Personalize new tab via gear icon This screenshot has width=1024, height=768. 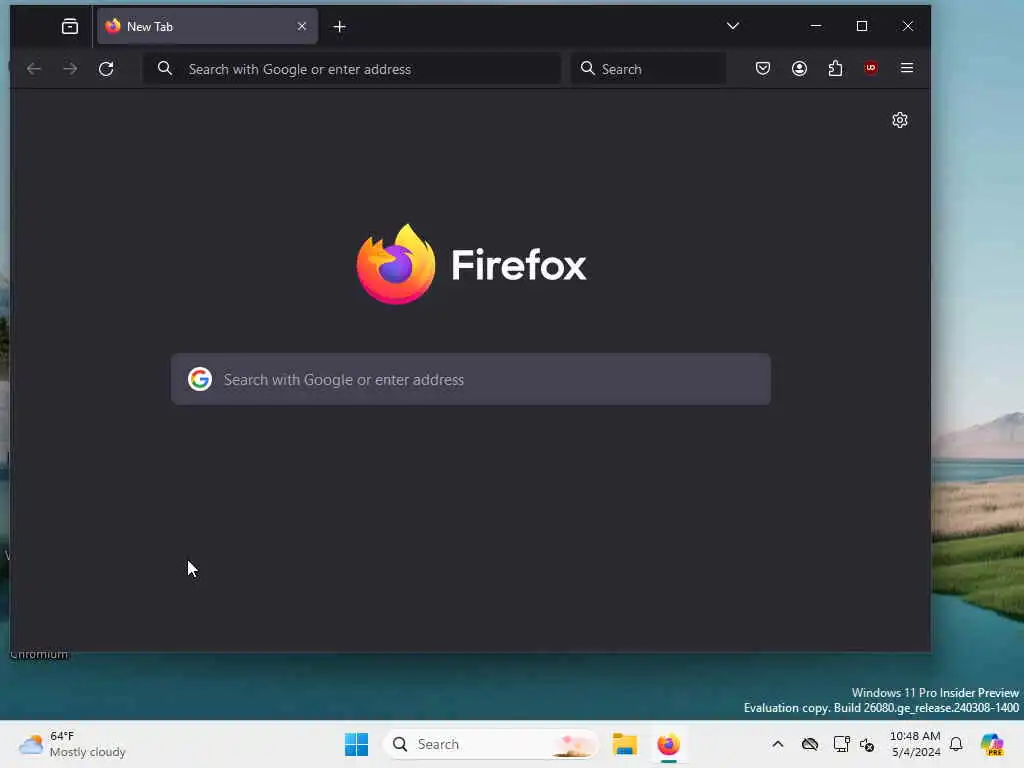point(900,120)
